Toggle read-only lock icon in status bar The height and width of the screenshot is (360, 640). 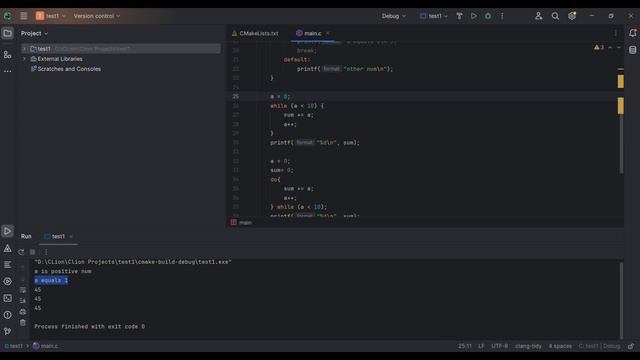pos(631,346)
